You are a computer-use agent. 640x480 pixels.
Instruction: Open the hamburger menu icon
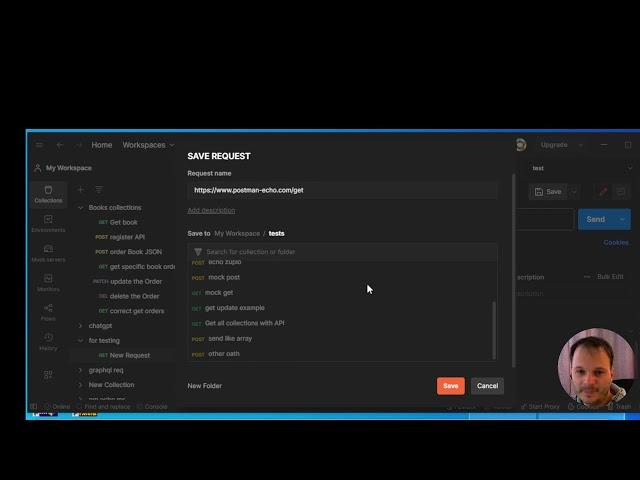tap(39, 145)
